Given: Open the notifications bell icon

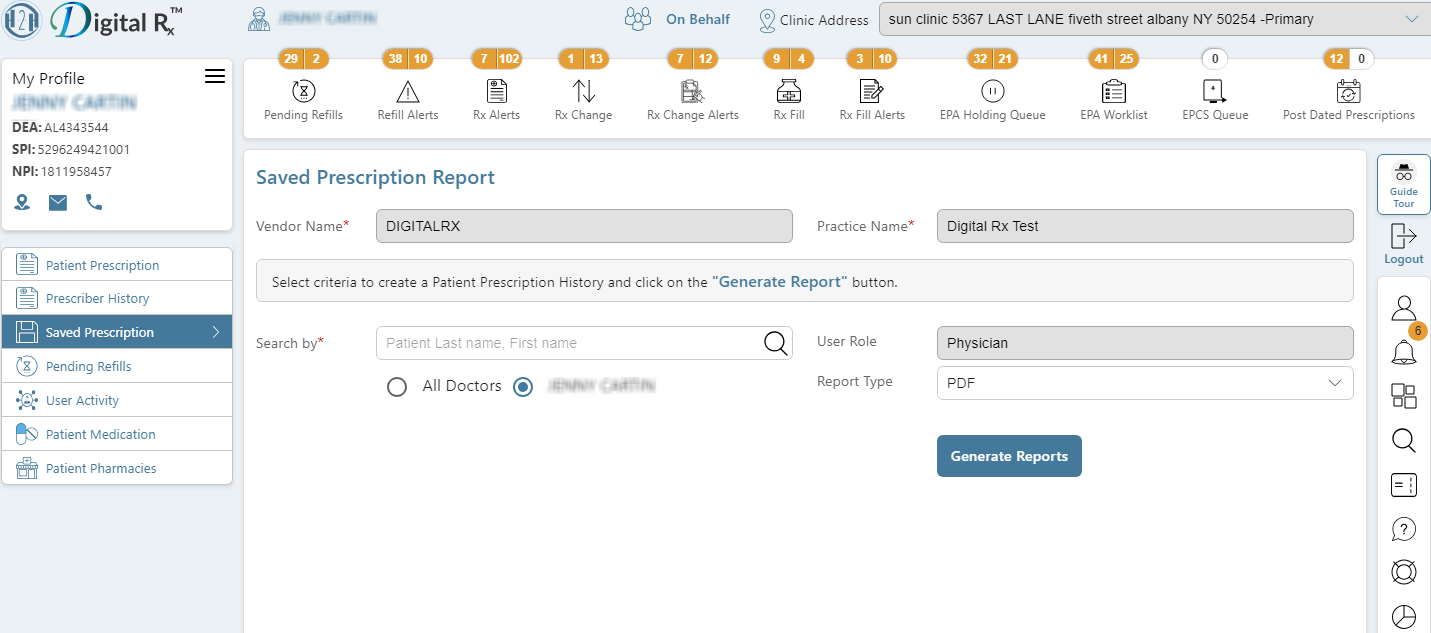Looking at the screenshot, I should click(x=1404, y=351).
